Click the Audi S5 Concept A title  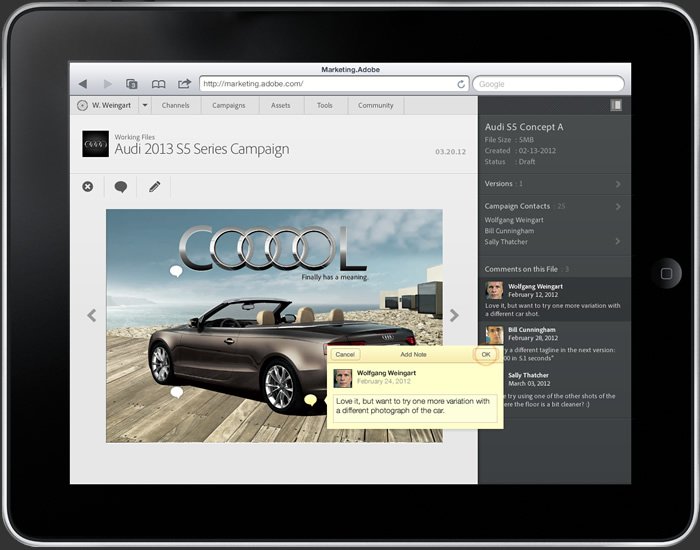pyautogui.click(x=524, y=127)
